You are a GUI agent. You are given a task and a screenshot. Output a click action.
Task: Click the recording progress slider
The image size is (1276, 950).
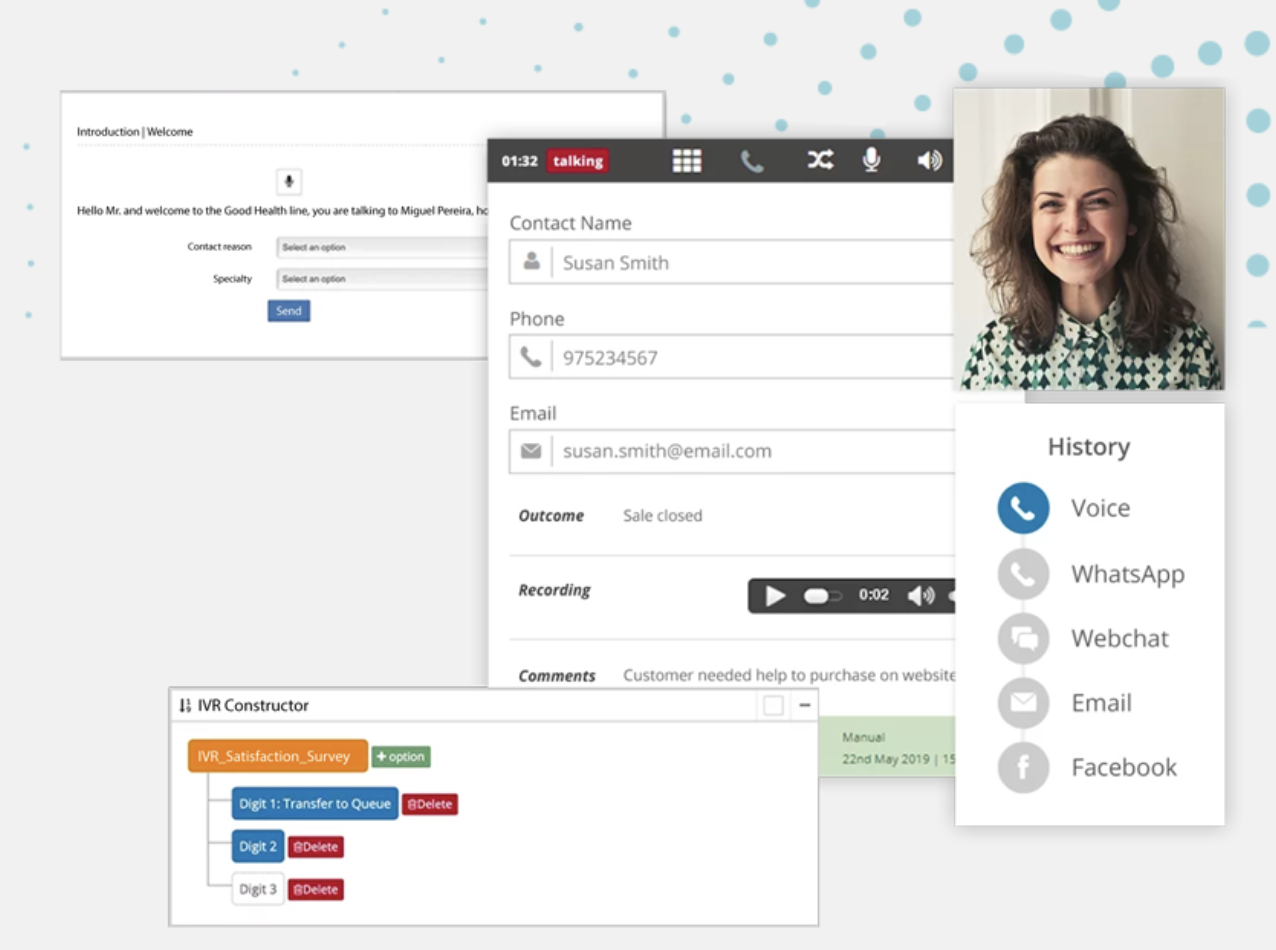click(823, 596)
